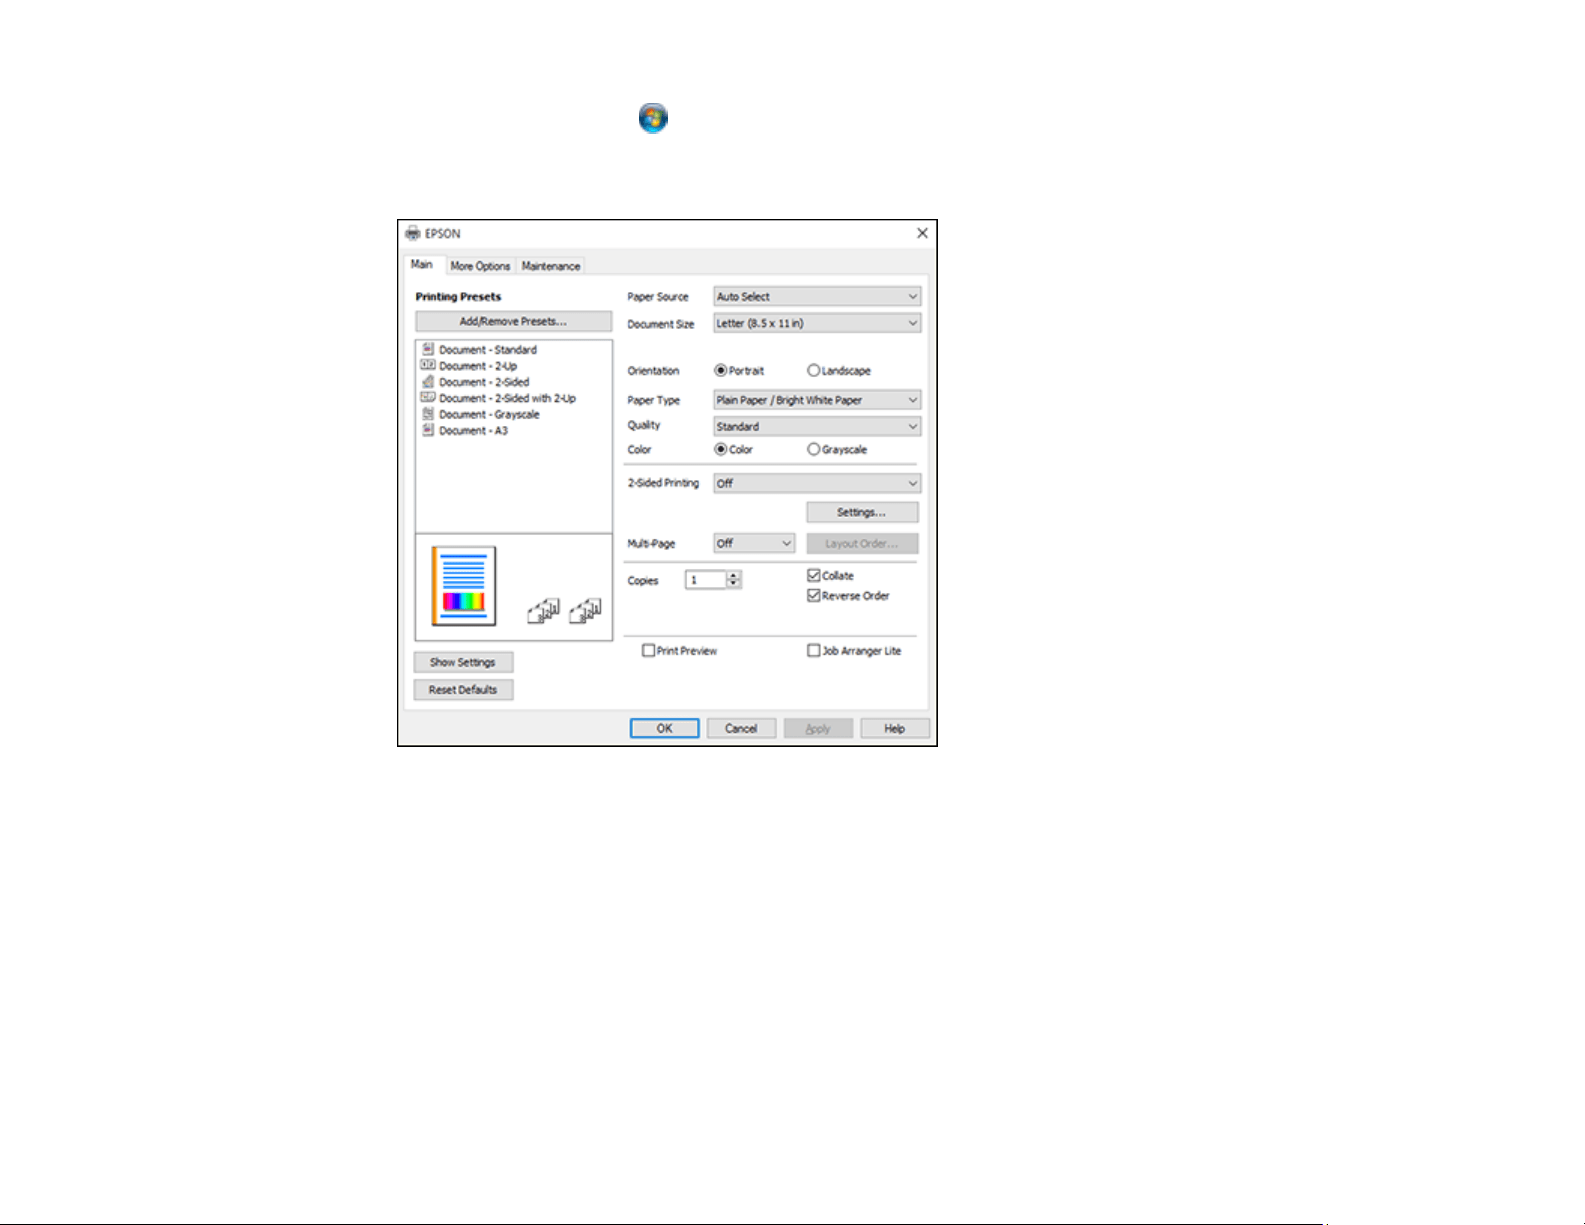Switch to the Maintenance tab
The width and height of the screenshot is (1585, 1225).
[551, 266]
